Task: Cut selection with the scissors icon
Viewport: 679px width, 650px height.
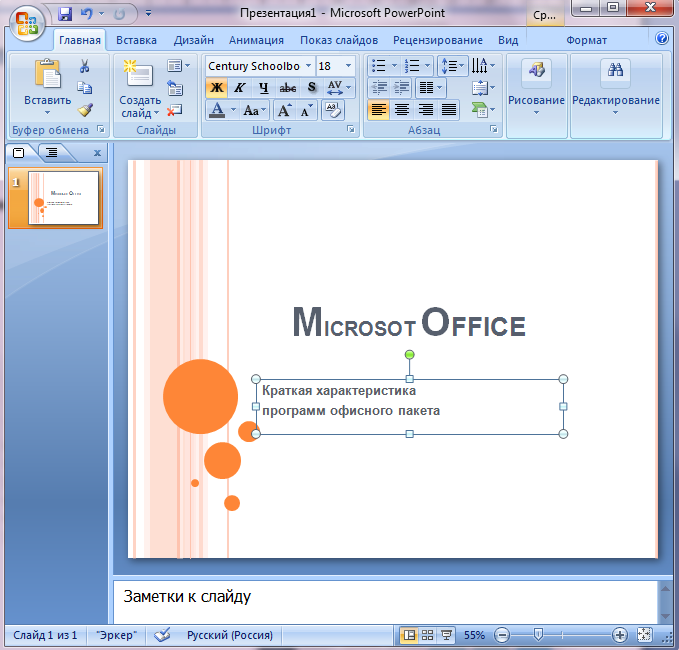Action: pos(84,66)
